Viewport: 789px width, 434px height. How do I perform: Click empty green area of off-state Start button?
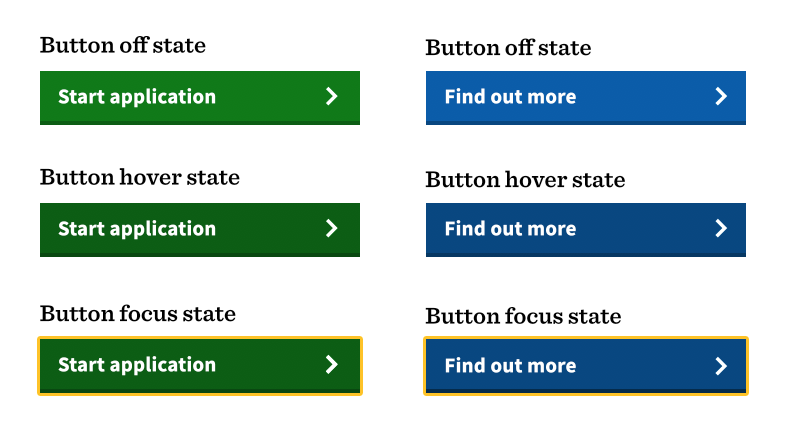(270, 96)
